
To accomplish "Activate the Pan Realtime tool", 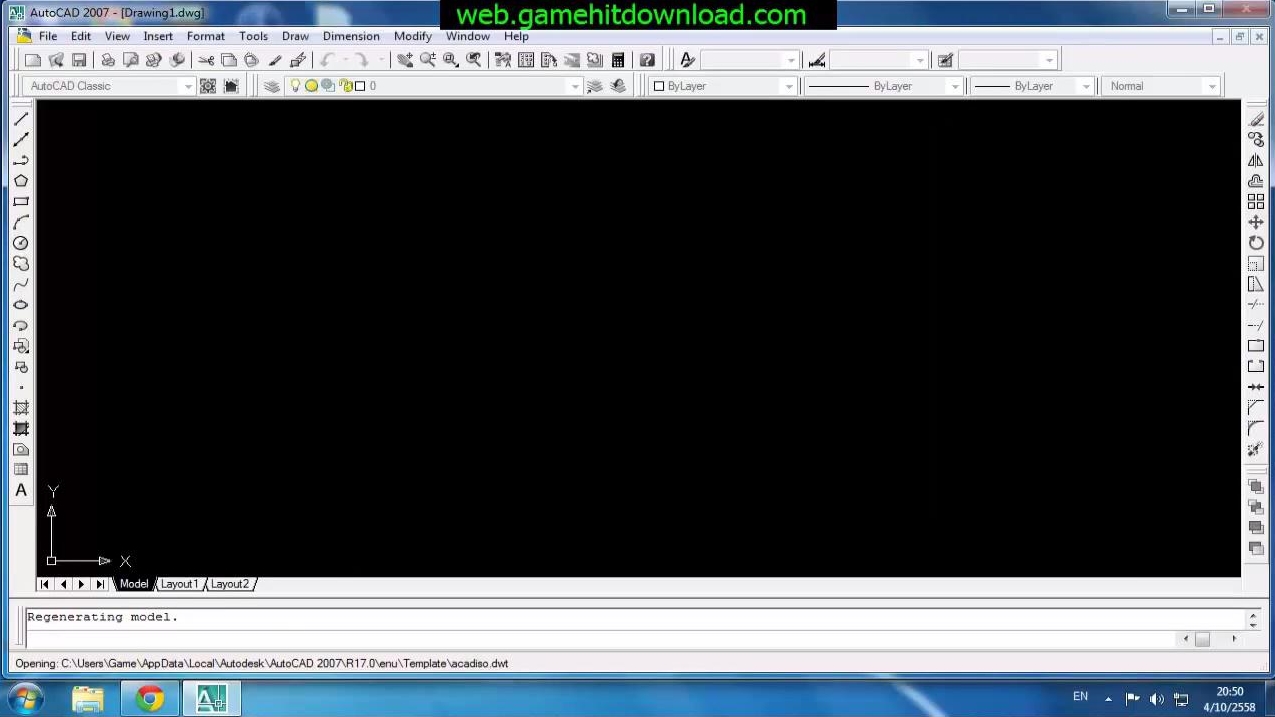I will pyautogui.click(x=405, y=60).
